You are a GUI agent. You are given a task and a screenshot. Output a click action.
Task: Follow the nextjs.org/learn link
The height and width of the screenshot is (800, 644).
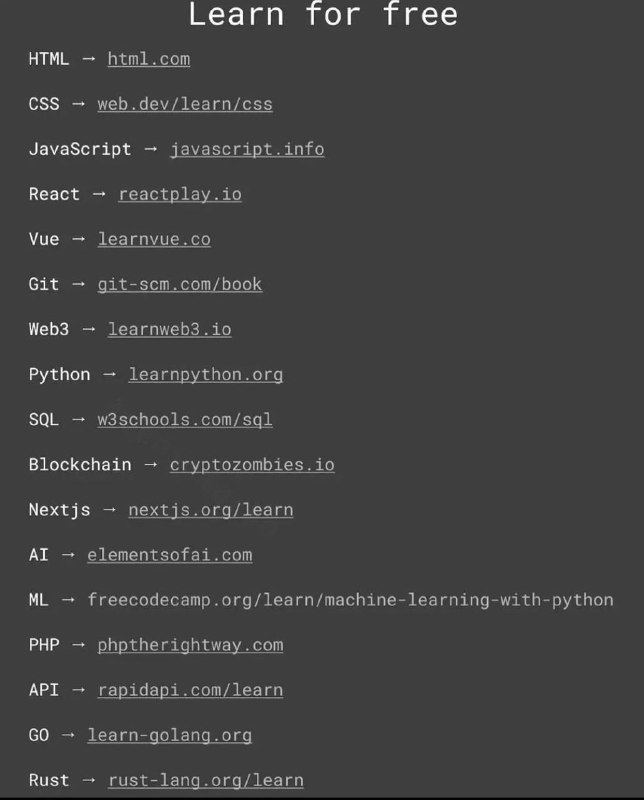point(211,510)
